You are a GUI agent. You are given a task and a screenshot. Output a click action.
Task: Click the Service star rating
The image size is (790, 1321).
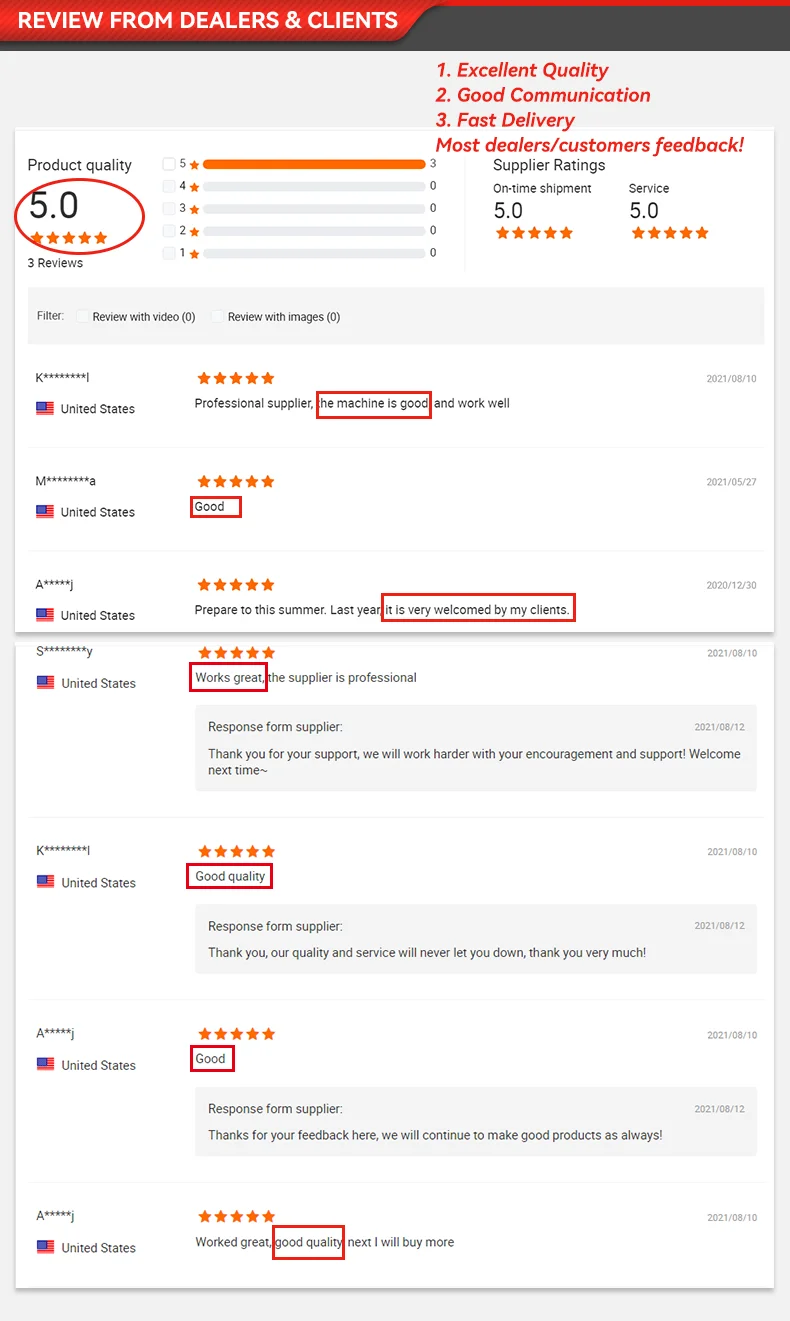tap(670, 233)
